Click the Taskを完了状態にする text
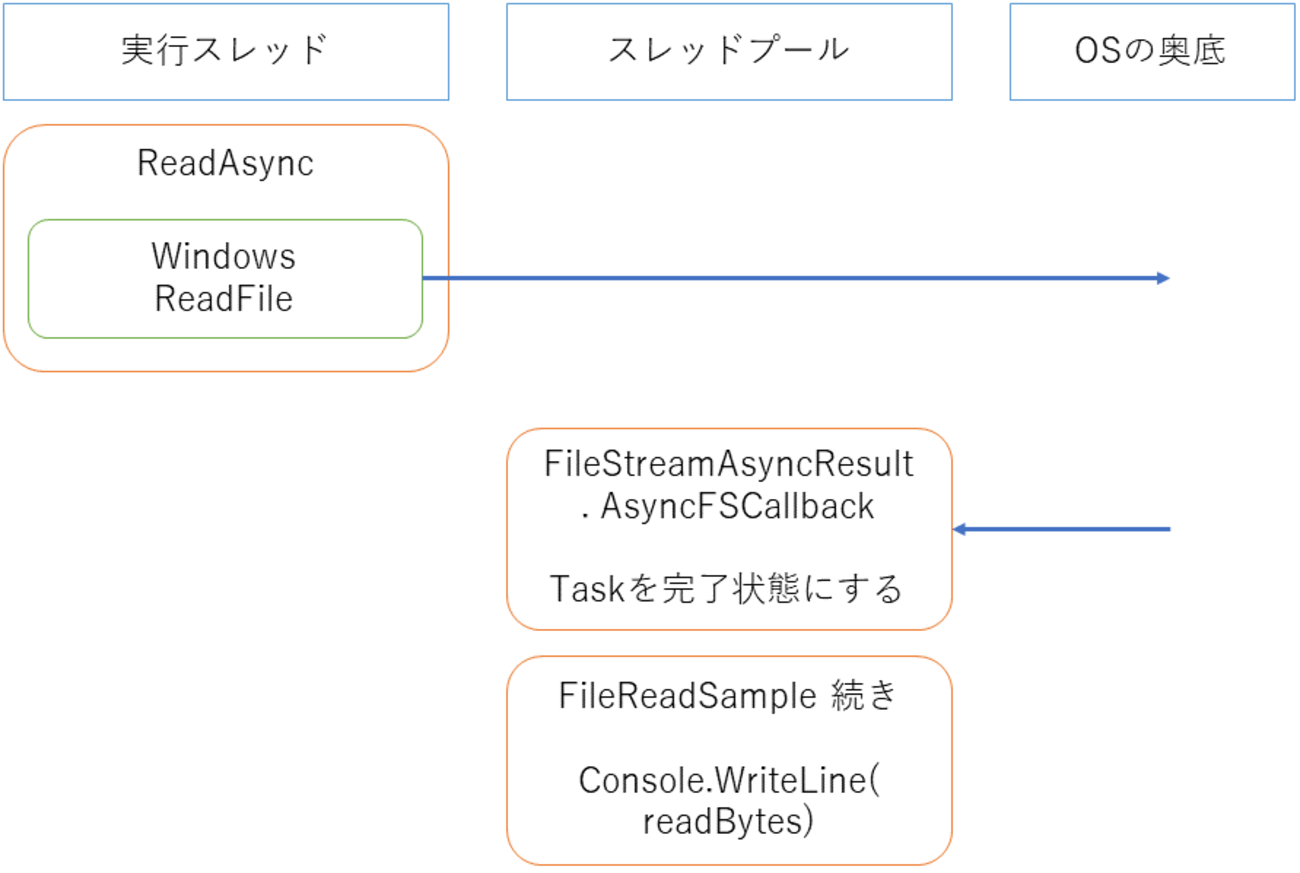The height and width of the screenshot is (873, 1300). coord(728,590)
